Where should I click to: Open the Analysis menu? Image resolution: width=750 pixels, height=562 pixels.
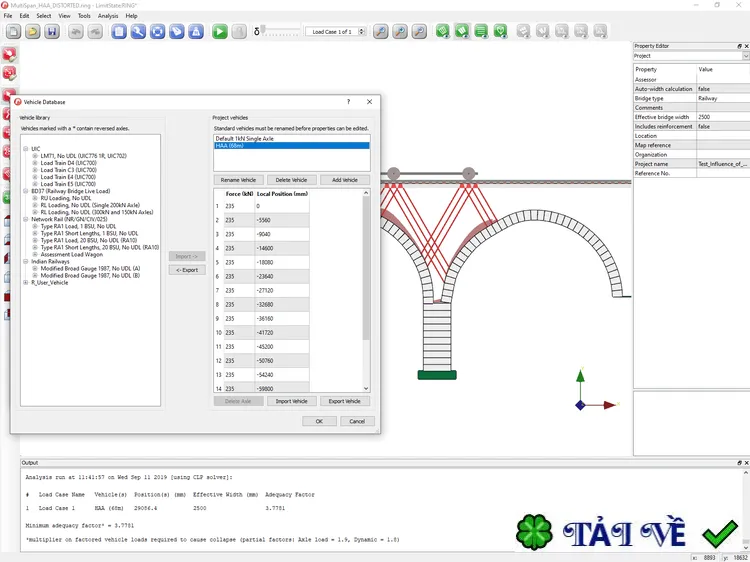click(108, 16)
